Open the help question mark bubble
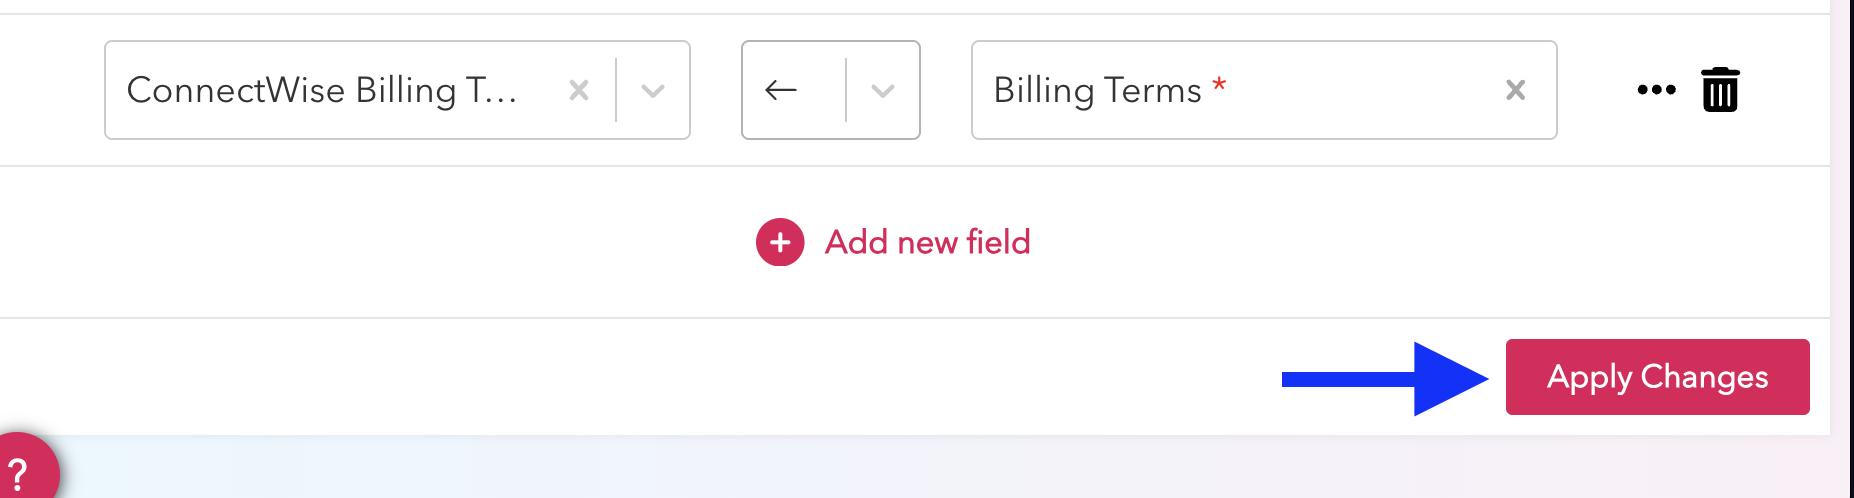1854x498 pixels. coord(20,472)
